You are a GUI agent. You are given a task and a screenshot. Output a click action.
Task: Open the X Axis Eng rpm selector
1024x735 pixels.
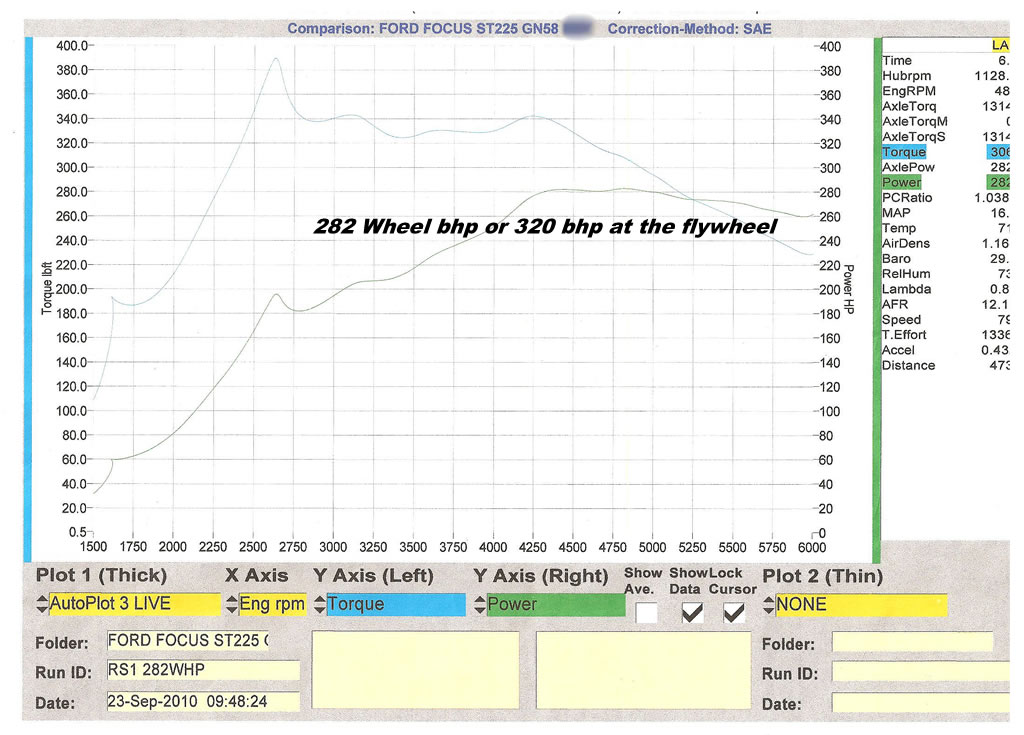[x=266, y=604]
